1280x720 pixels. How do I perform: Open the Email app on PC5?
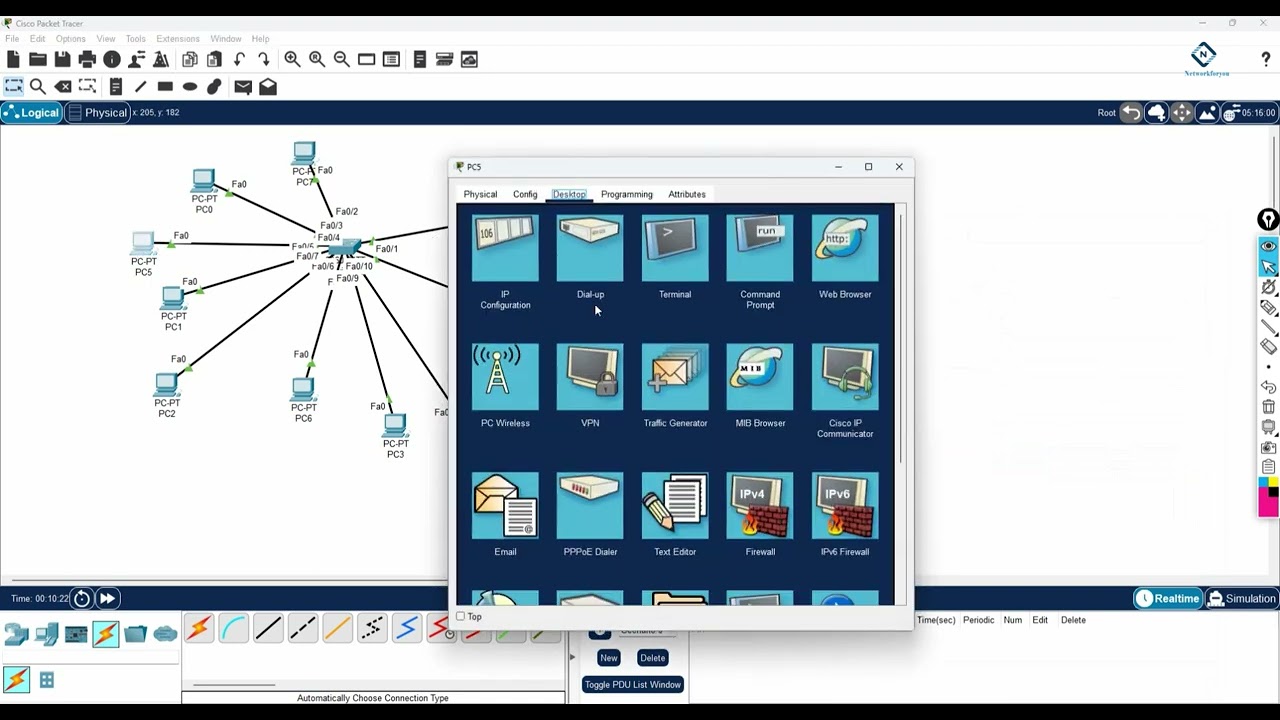point(505,515)
